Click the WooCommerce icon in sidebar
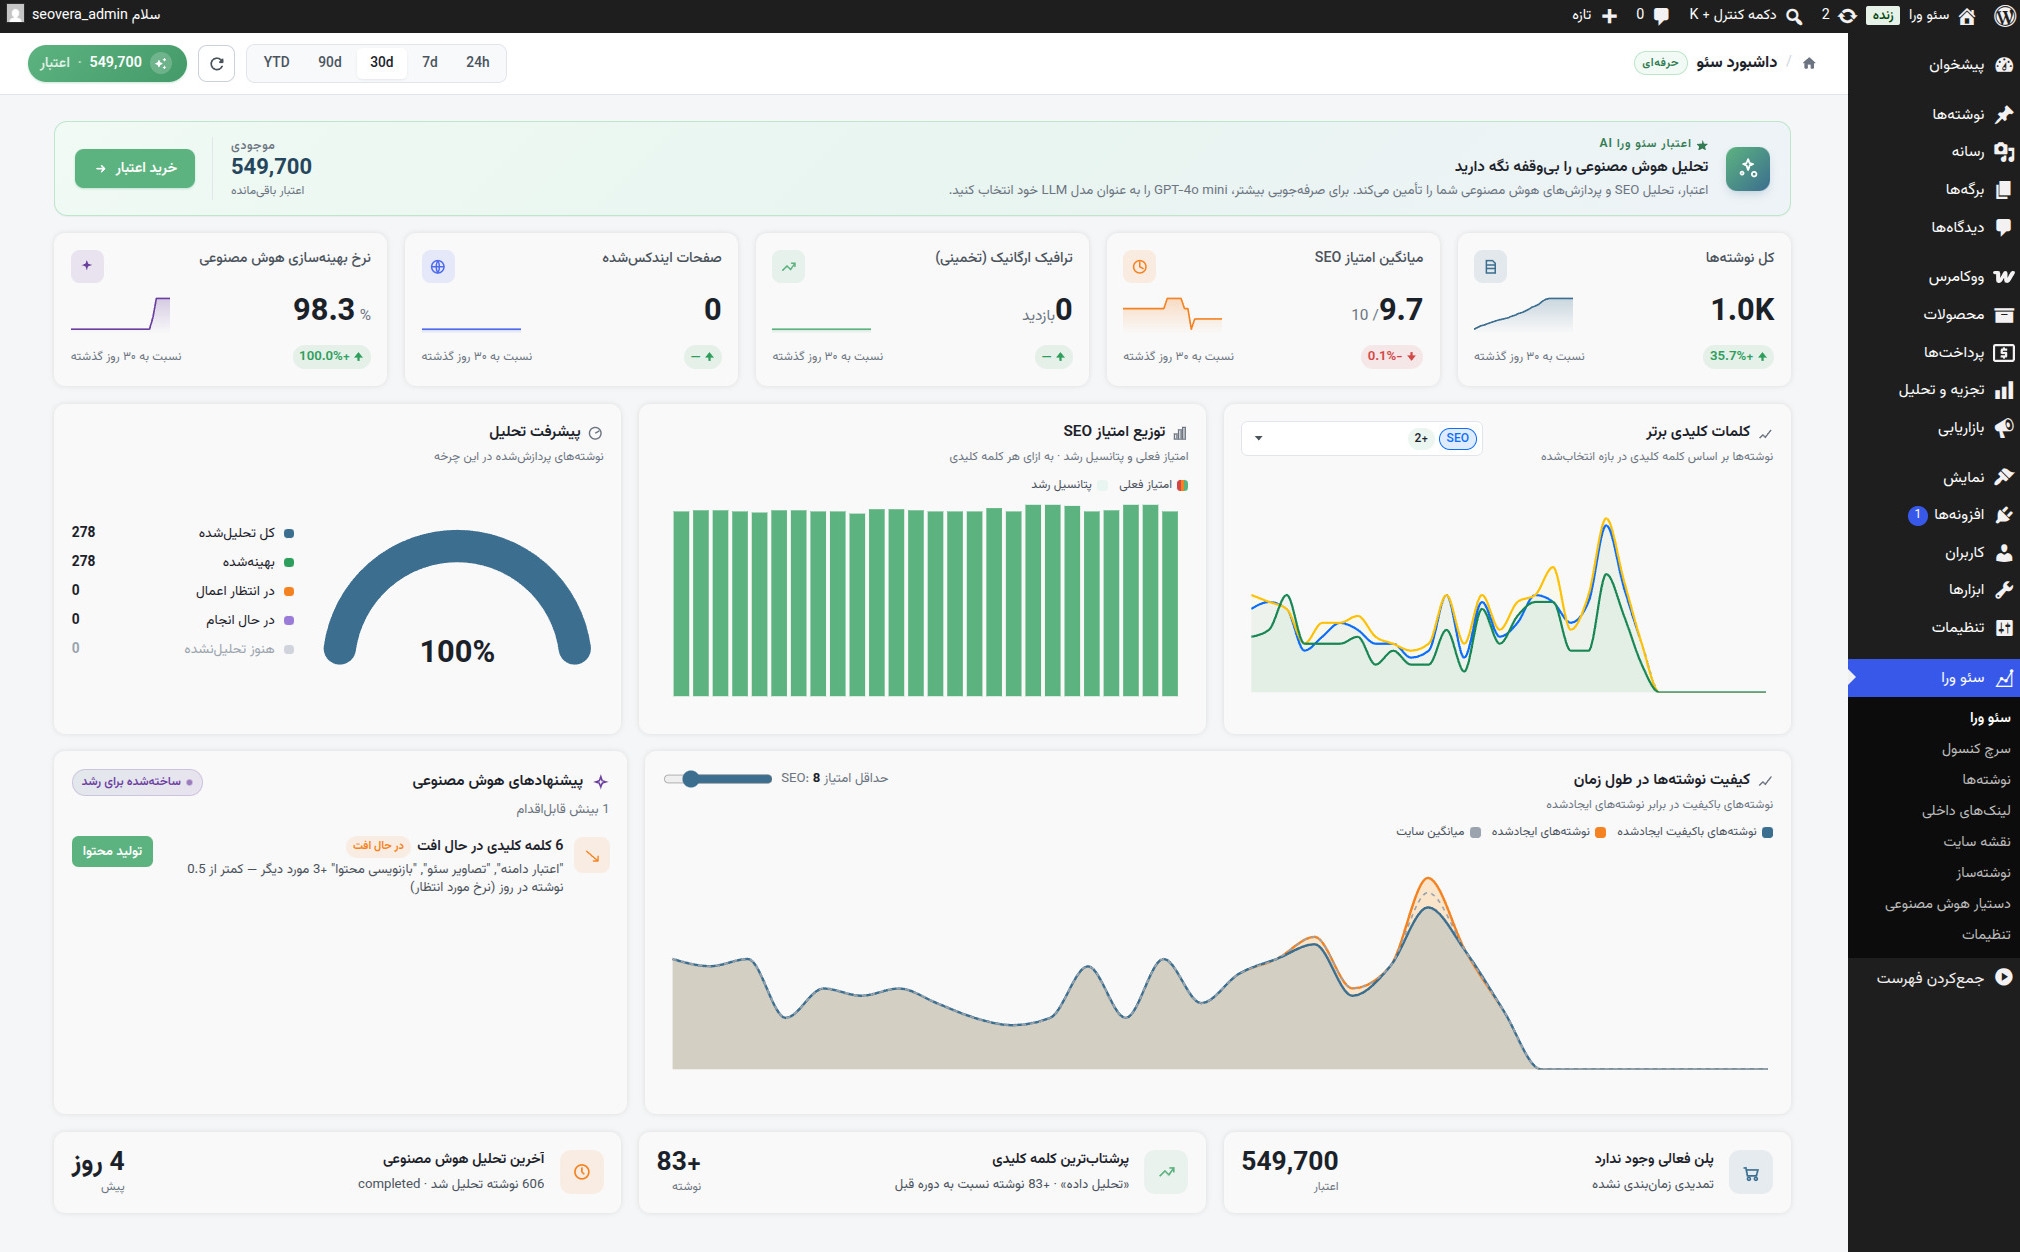 2003,276
